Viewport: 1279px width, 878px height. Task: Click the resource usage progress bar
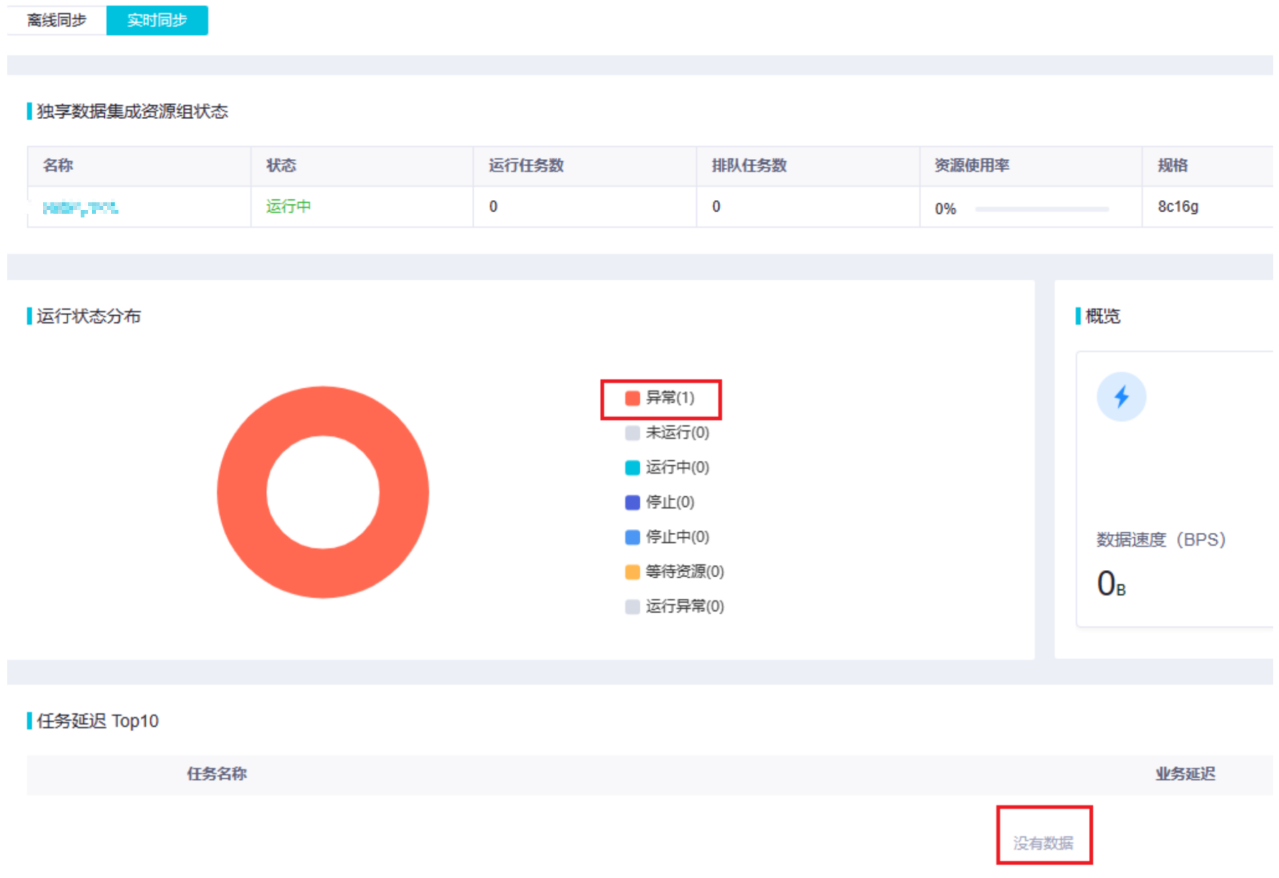click(1042, 209)
